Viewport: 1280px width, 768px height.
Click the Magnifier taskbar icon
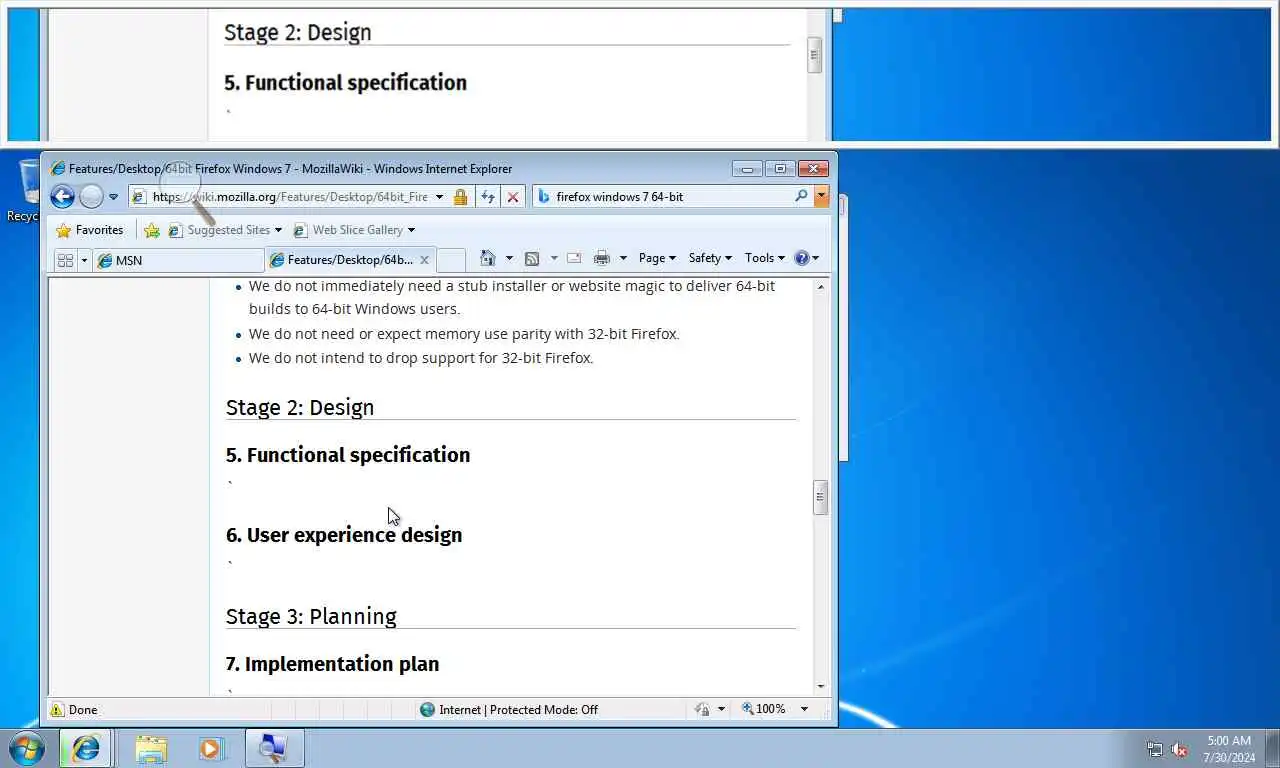click(274, 748)
